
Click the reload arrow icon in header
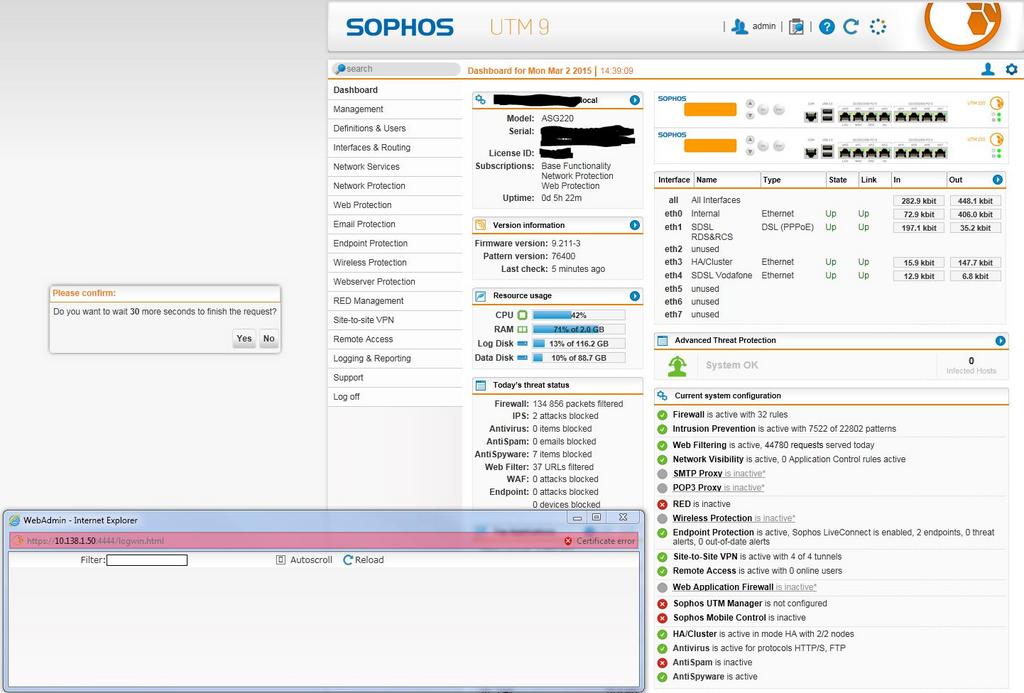click(851, 27)
